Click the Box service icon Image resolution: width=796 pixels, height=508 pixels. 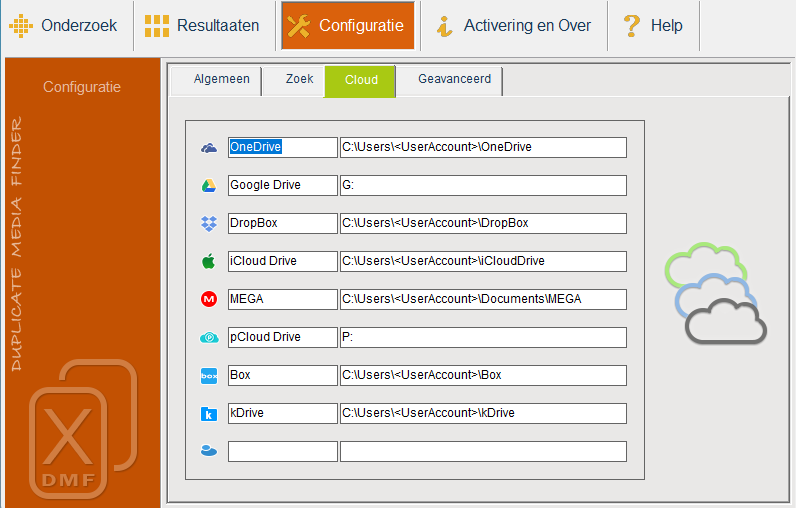pos(209,376)
